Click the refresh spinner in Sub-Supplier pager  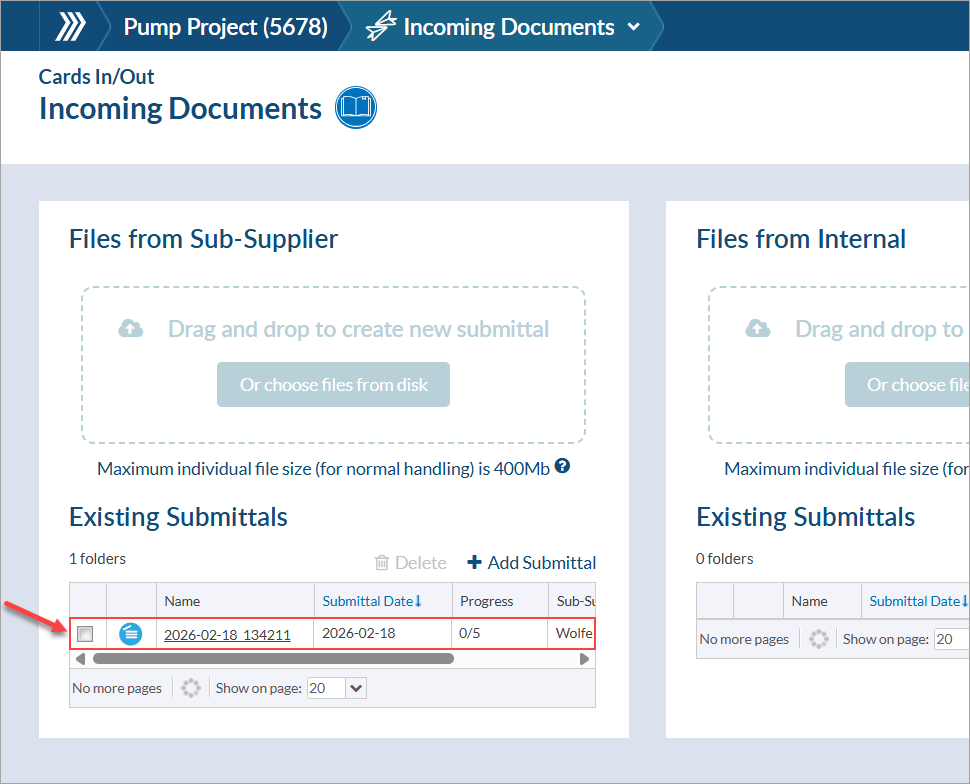pyautogui.click(x=191, y=688)
